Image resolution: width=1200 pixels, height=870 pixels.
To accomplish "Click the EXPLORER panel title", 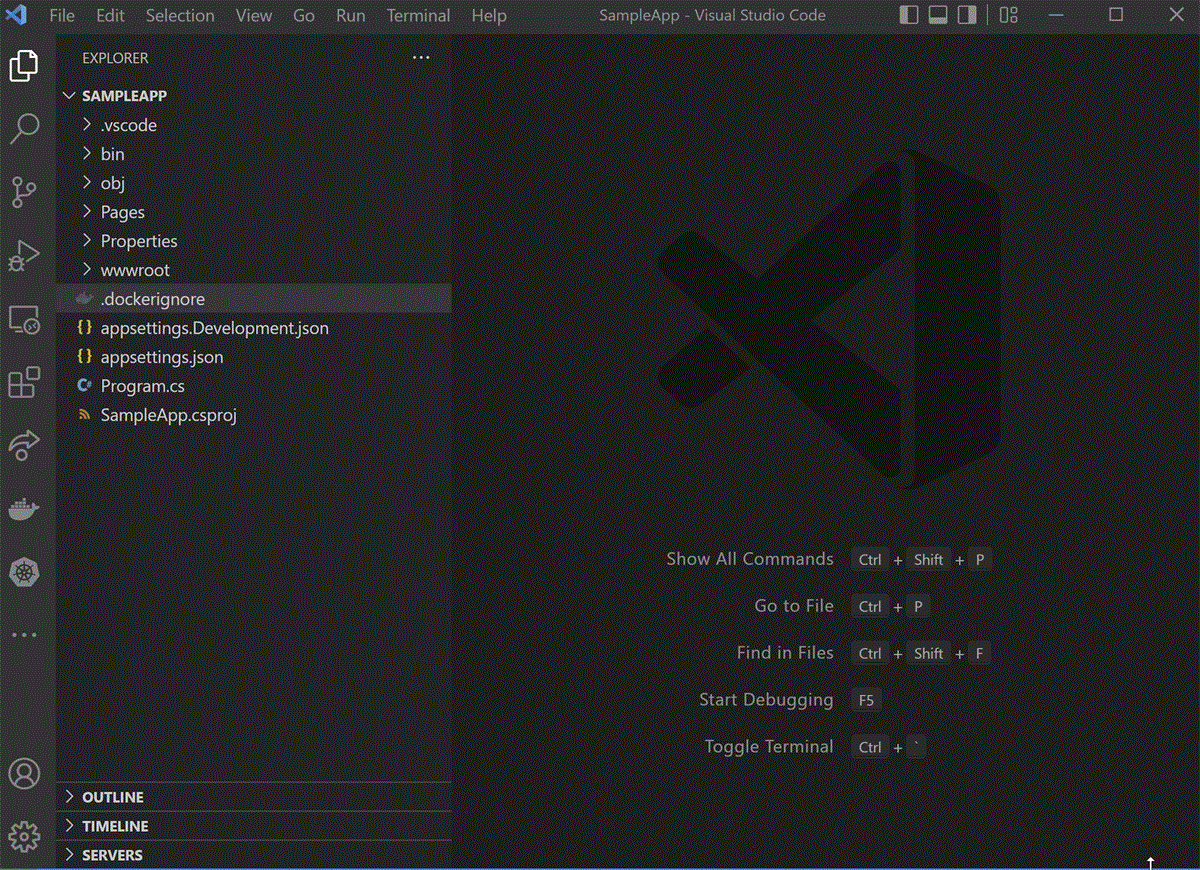I will 115,58.
